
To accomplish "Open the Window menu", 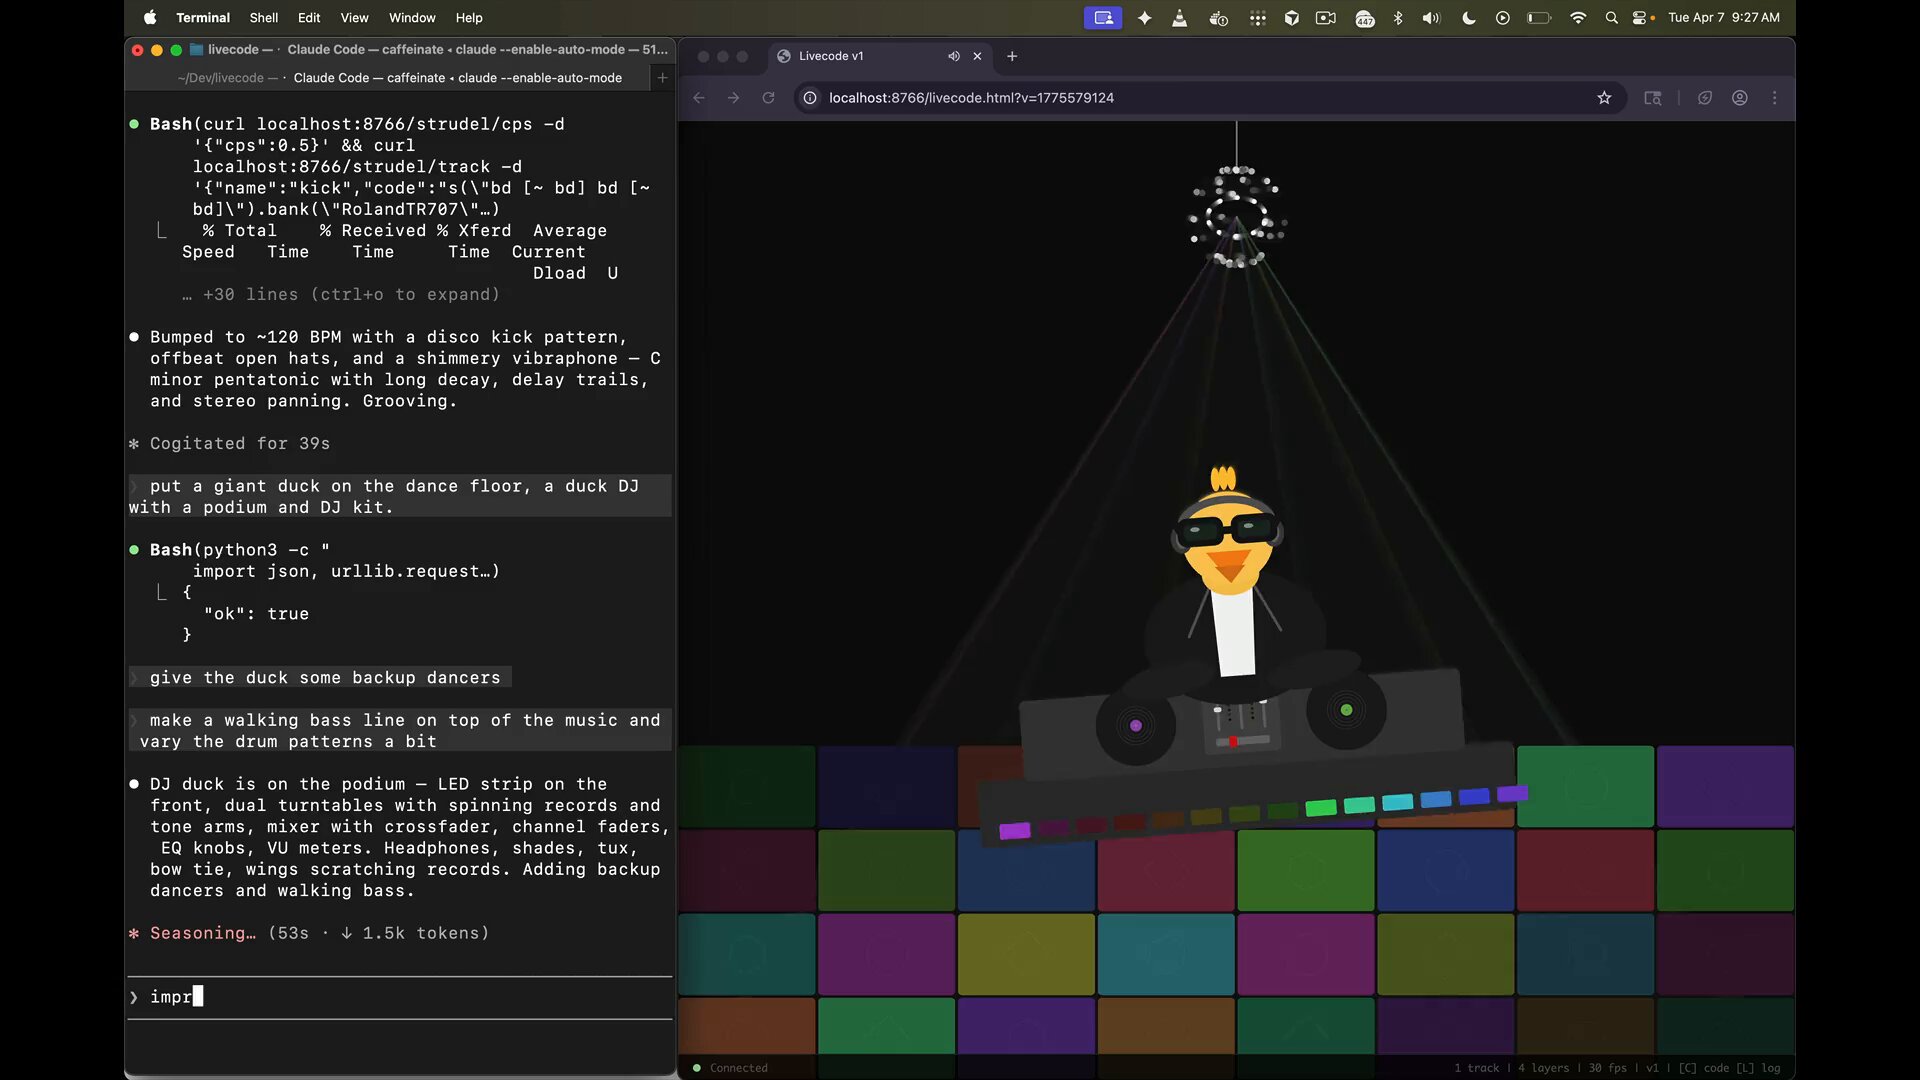I will pos(412,17).
